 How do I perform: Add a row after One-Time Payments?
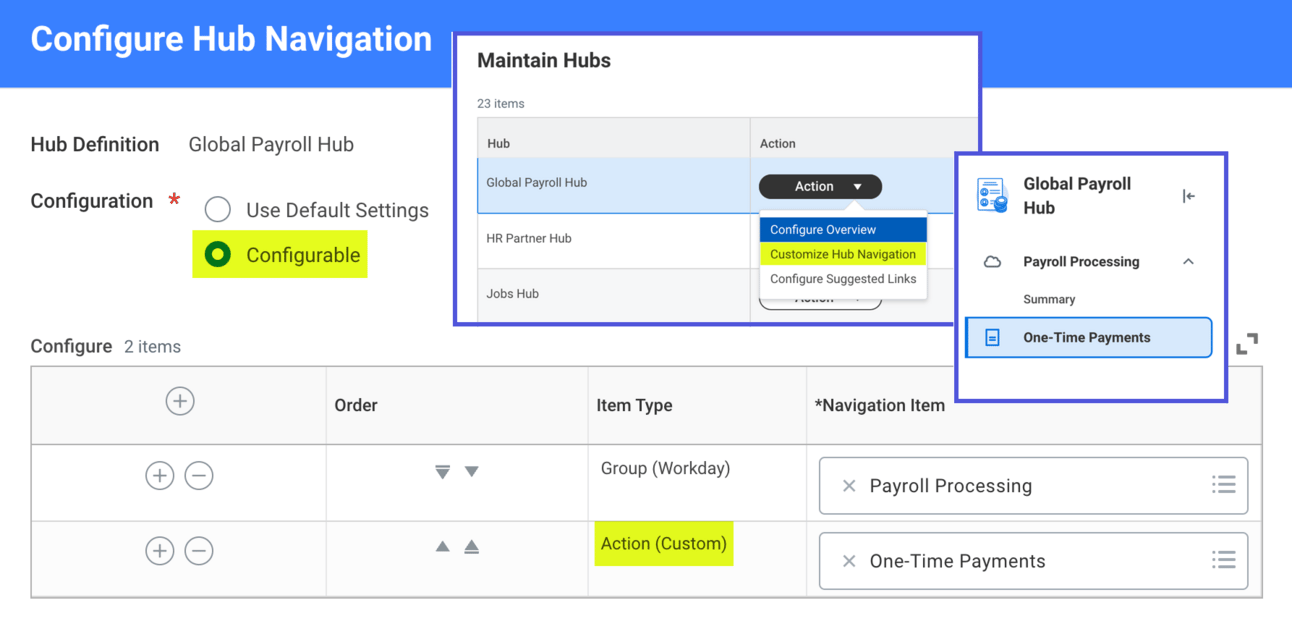click(x=160, y=550)
